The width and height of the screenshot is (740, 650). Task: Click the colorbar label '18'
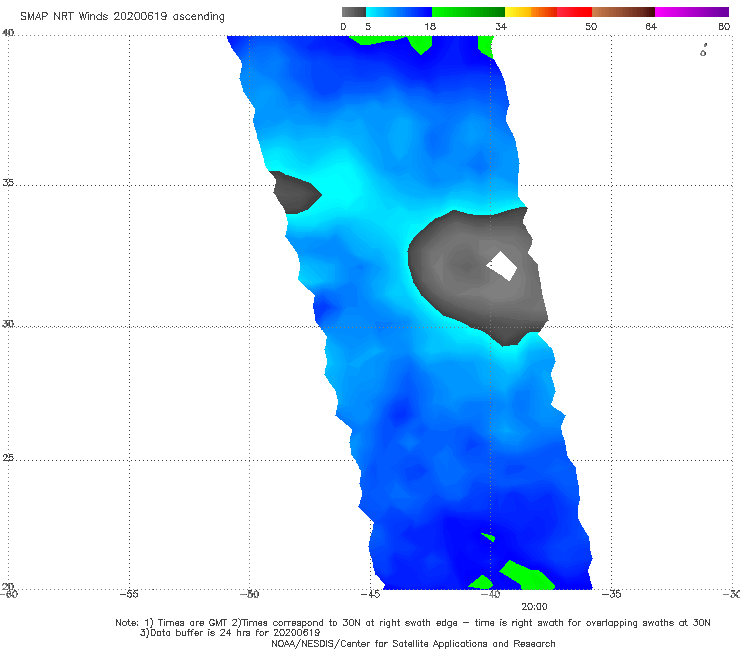pyautogui.click(x=430, y=26)
